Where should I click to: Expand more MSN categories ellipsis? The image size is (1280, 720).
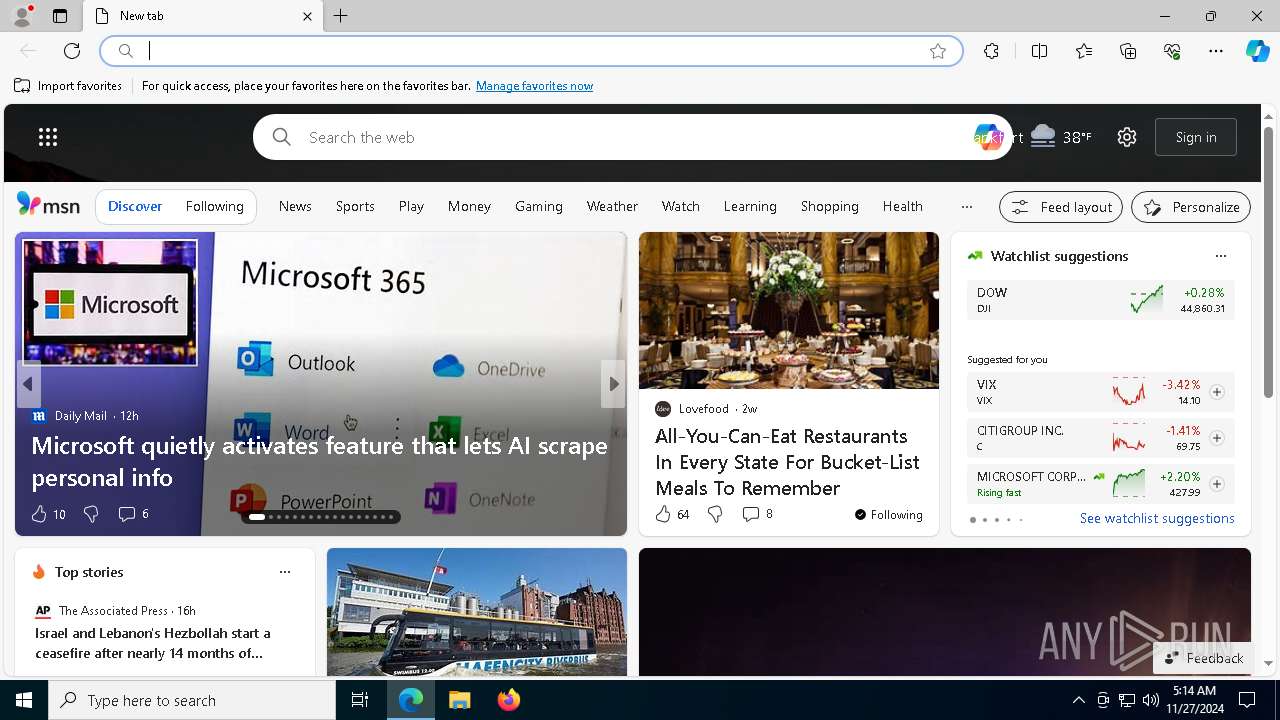(x=966, y=207)
